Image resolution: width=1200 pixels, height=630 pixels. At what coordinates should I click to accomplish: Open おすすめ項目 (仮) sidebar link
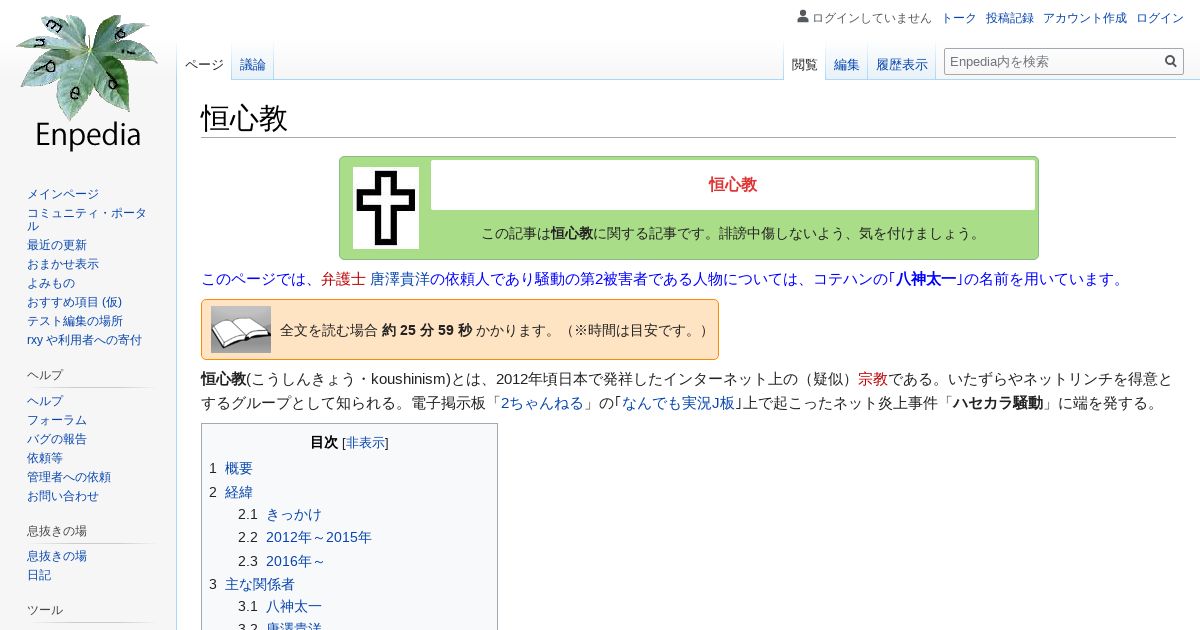[x=74, y=302]
